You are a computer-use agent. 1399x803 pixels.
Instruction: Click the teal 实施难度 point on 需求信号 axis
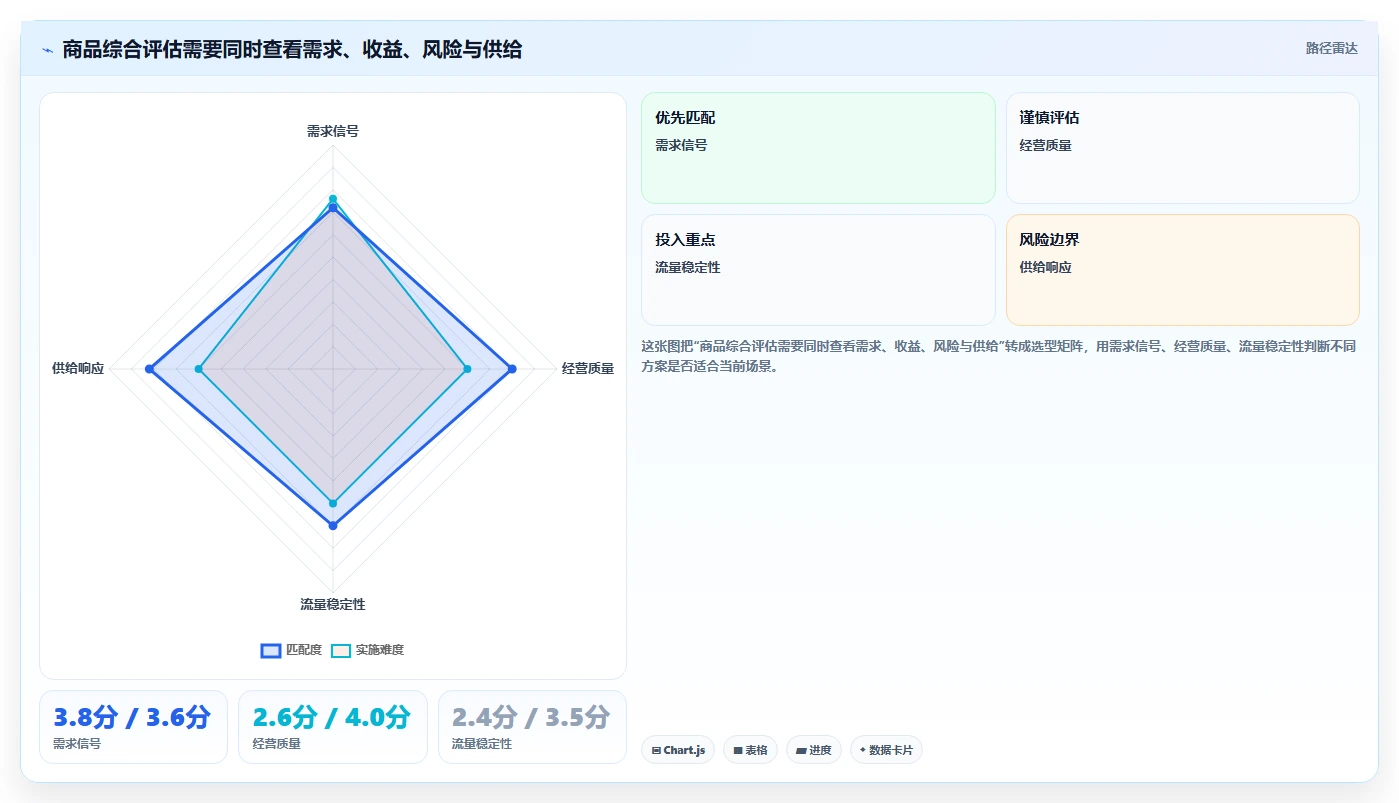click(333, 199)
